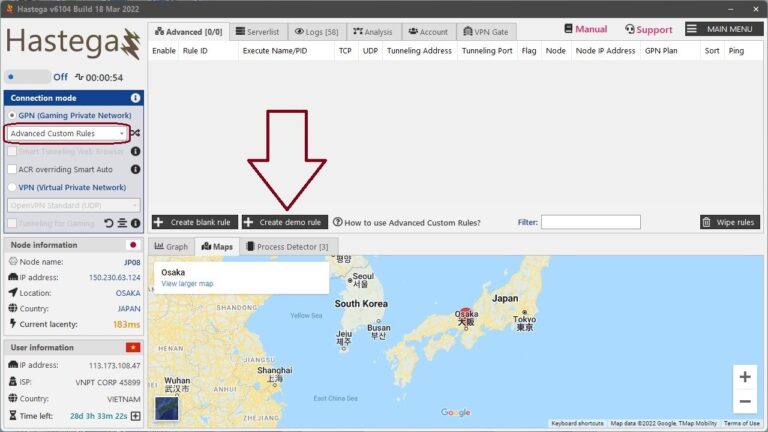Screen dimensions: 768x432
Task: Click the node name JP08 value
Action: [x=132, y=262]
